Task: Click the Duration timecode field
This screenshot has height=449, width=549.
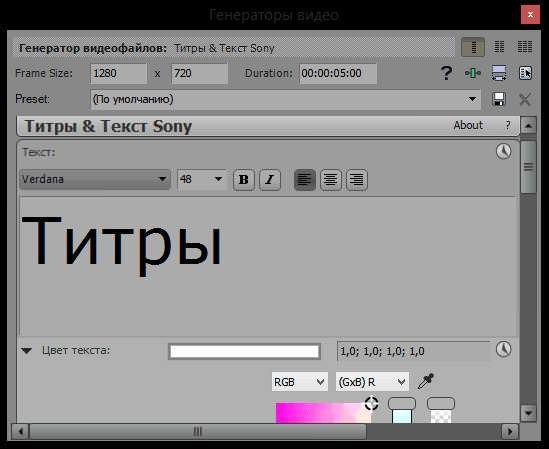Action: tap(338, 74)
